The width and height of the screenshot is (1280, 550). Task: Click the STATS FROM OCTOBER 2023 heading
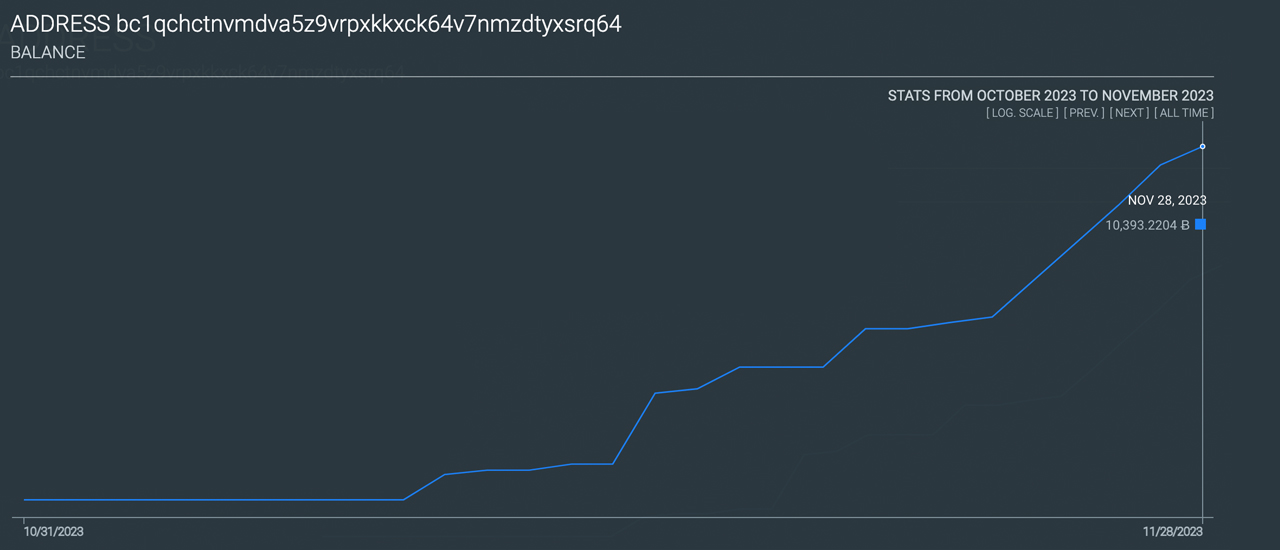tap(1050, 95)
